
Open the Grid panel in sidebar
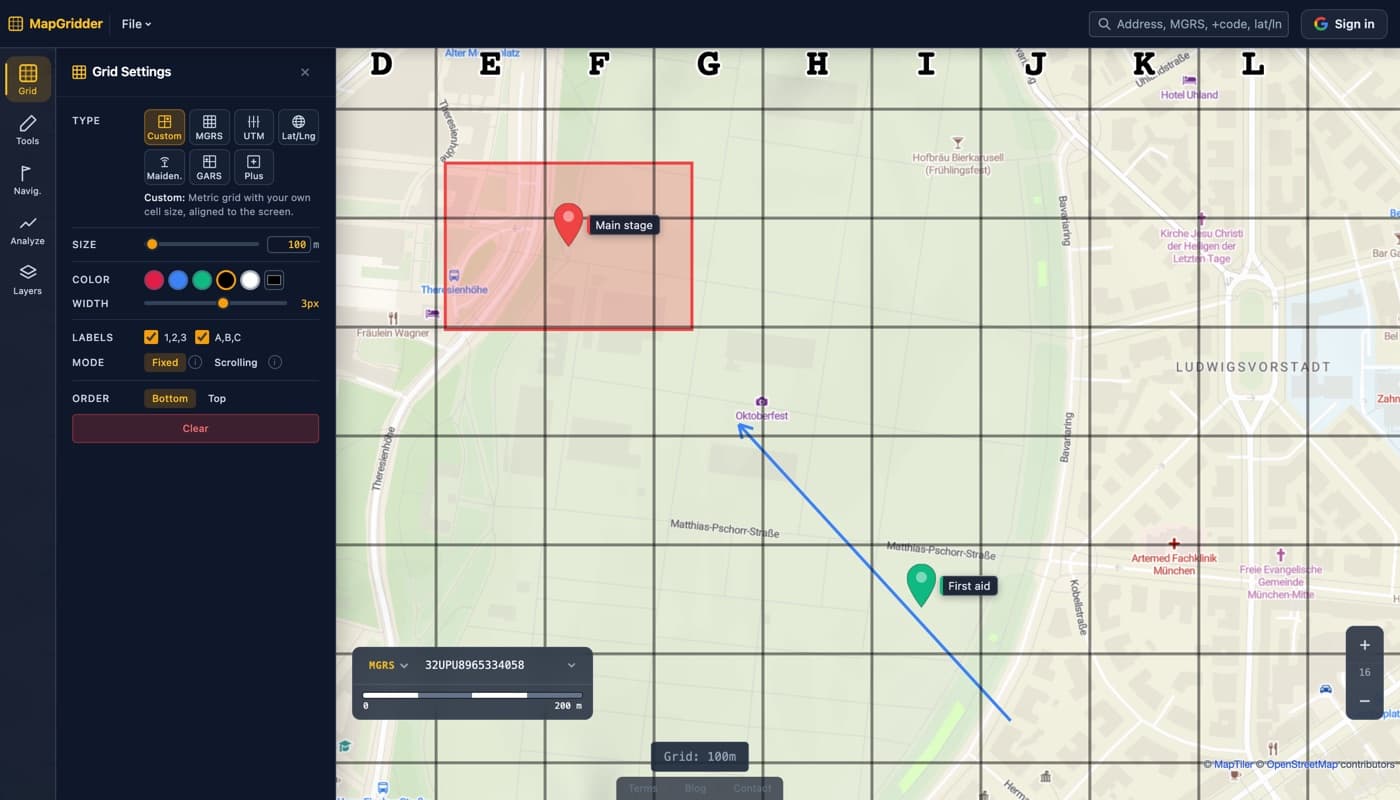27,80
